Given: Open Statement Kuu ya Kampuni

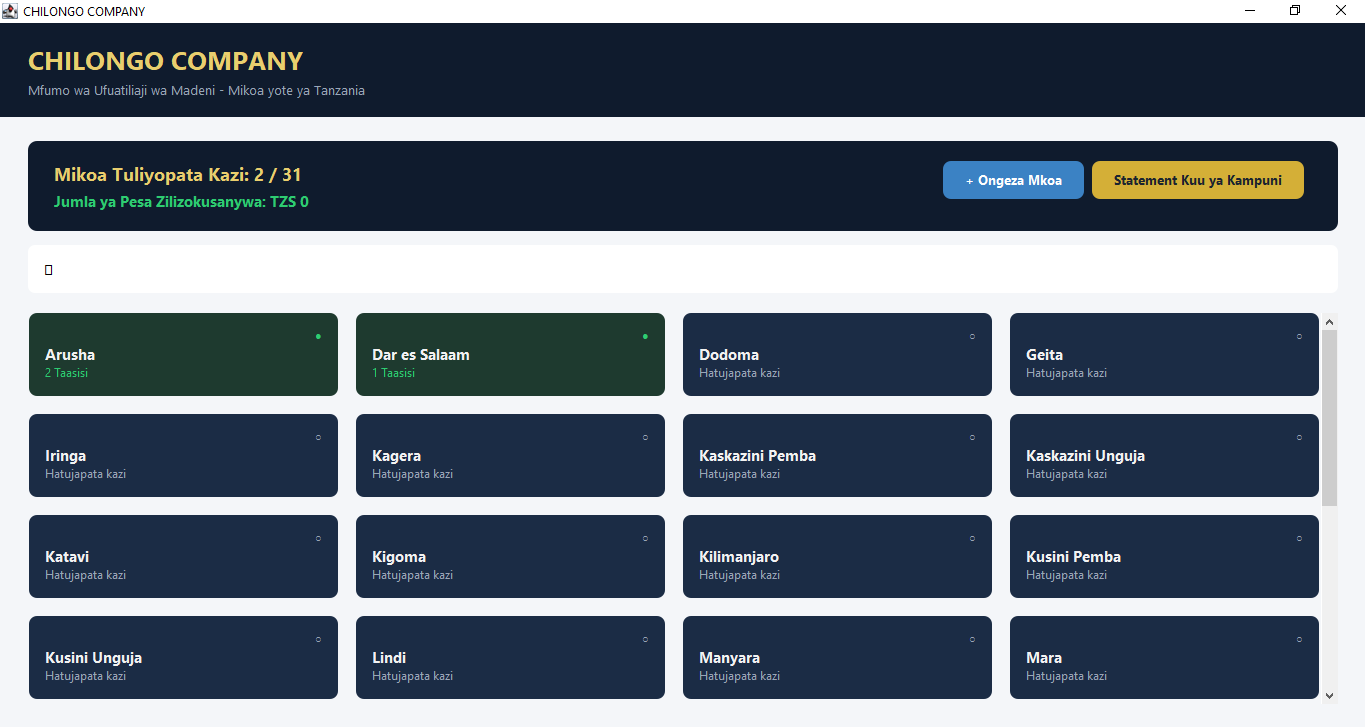Looking at the screenshot, I should (x=1198, y=180).
